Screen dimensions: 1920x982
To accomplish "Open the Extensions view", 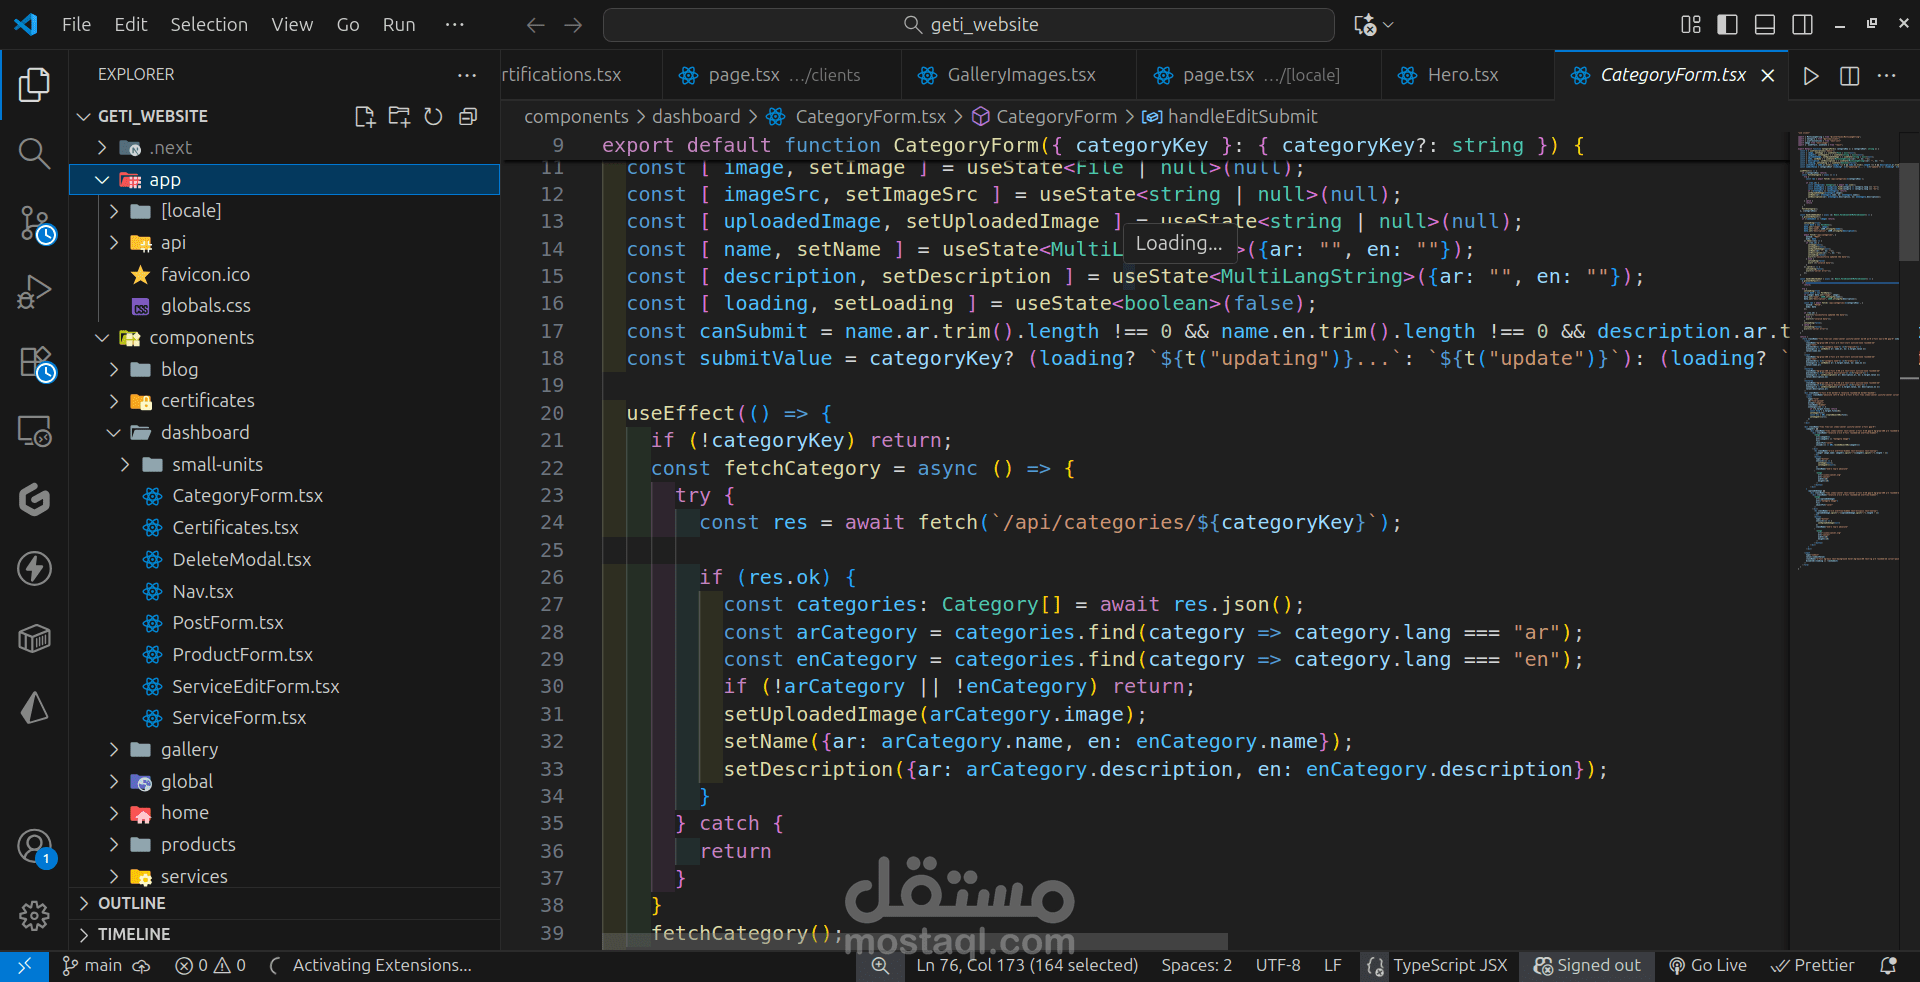I will click(x=36, y=362).
